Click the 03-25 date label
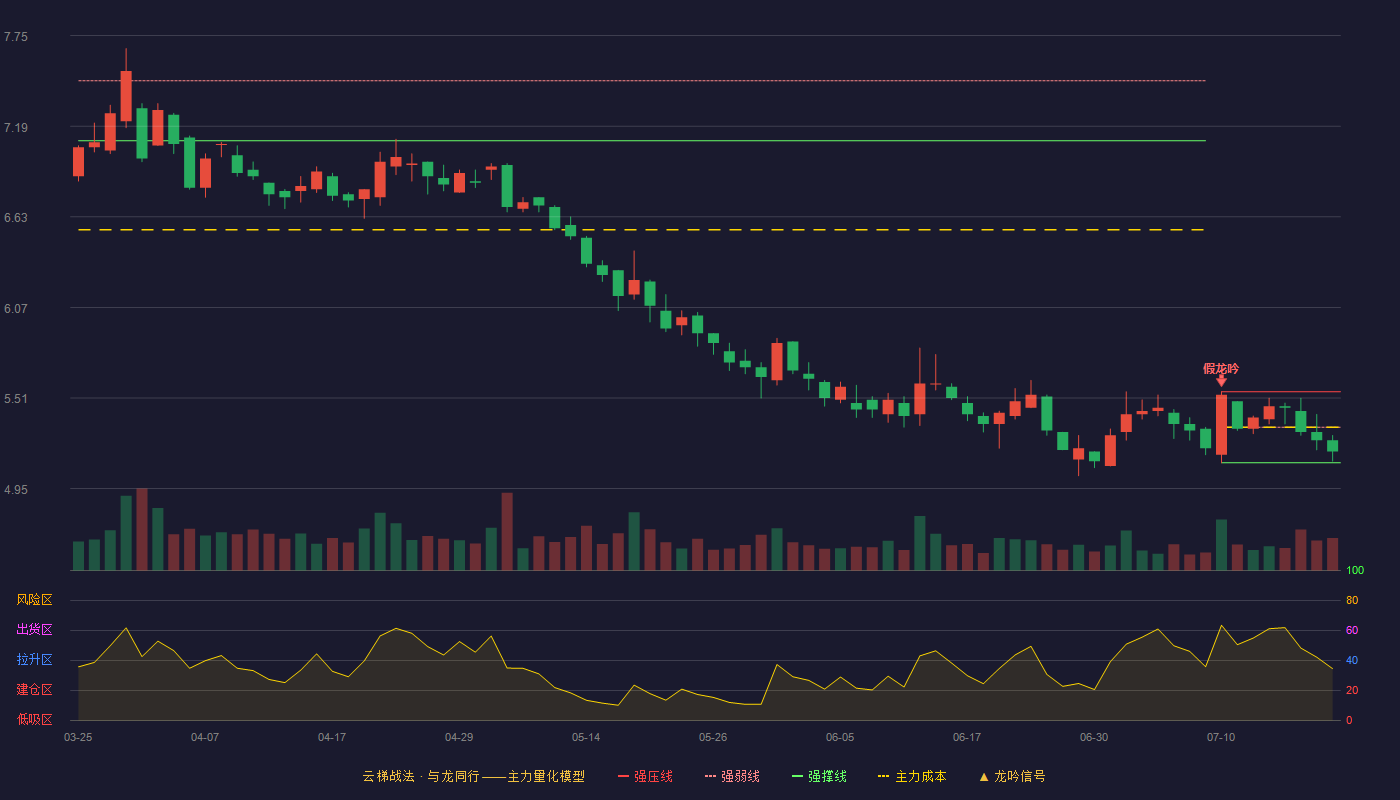1400x800 pixels. click(x=78, y=737)
